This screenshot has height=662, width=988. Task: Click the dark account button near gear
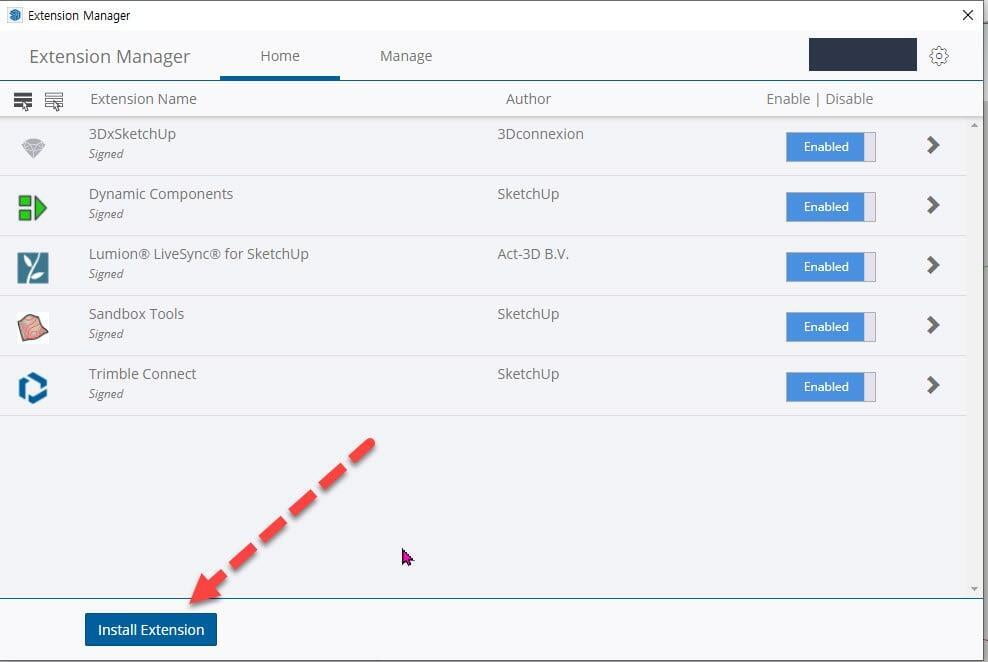tap(863, 54)
